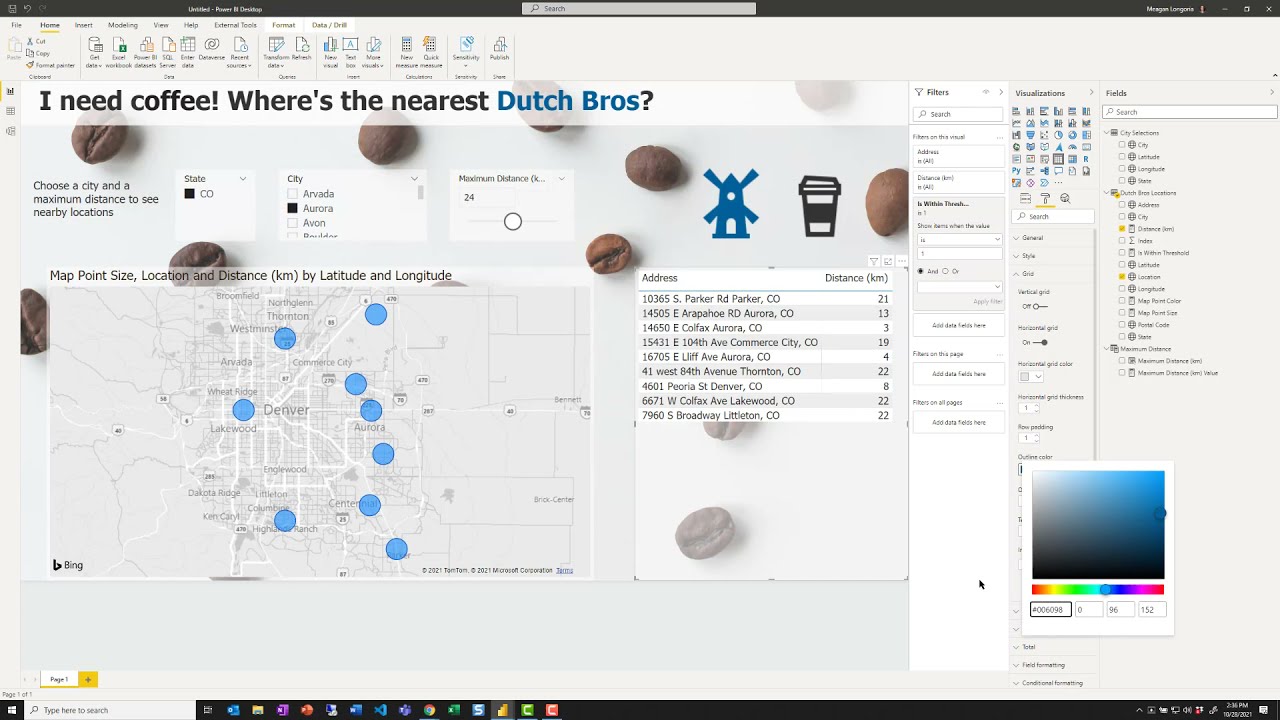Open the Modeling ribbon tab

123,25
